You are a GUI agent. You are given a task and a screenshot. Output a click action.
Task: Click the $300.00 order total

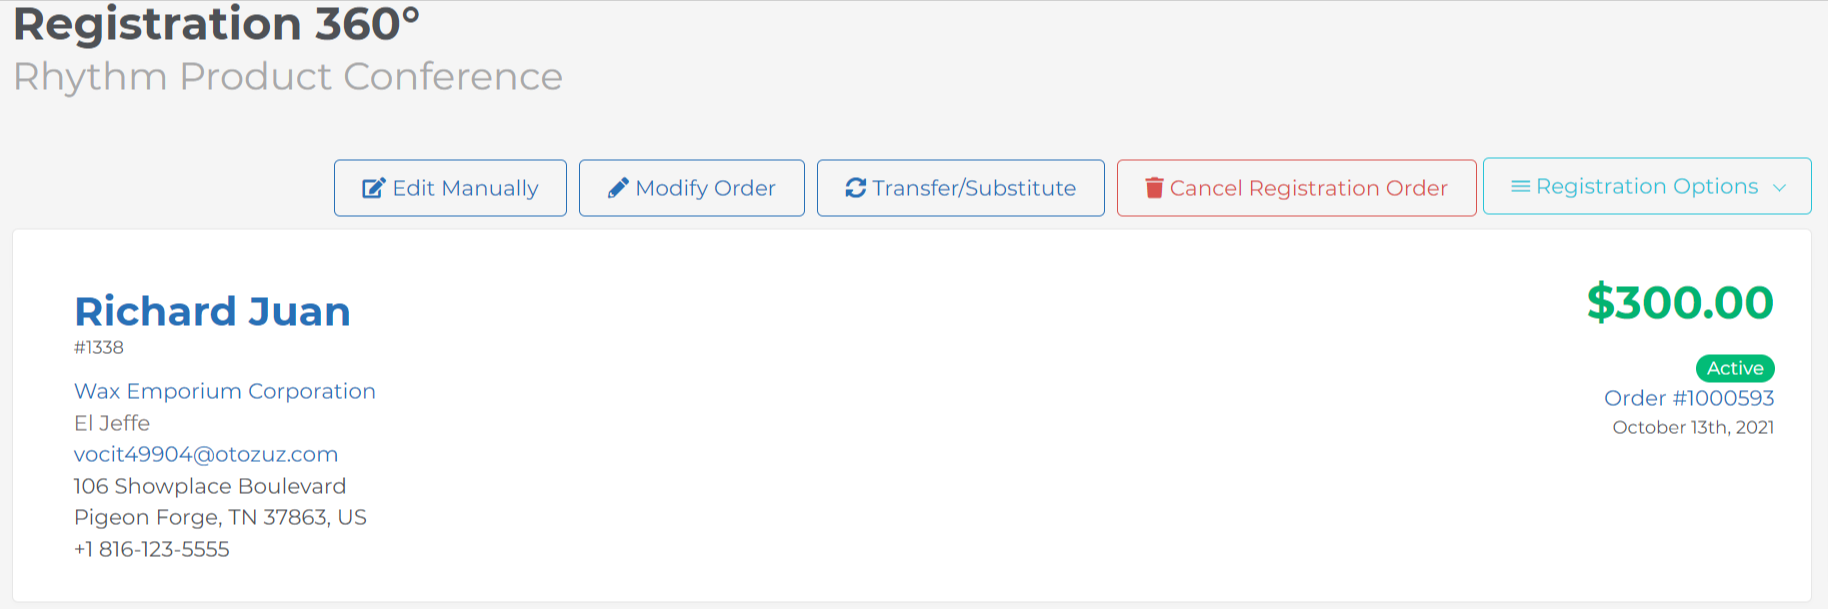pos(1680,302)
